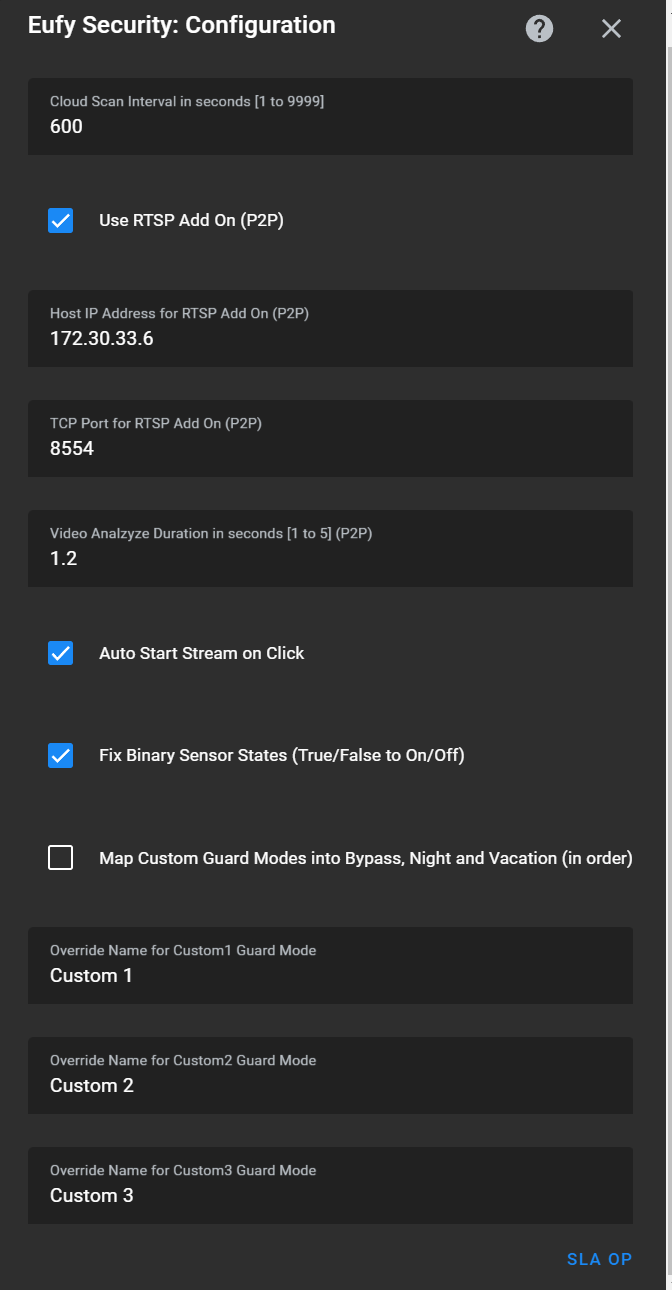The height and width of the screenshot is (1290, 672).
Task: Select the Host IP Address field
Action: pos(330,328)
